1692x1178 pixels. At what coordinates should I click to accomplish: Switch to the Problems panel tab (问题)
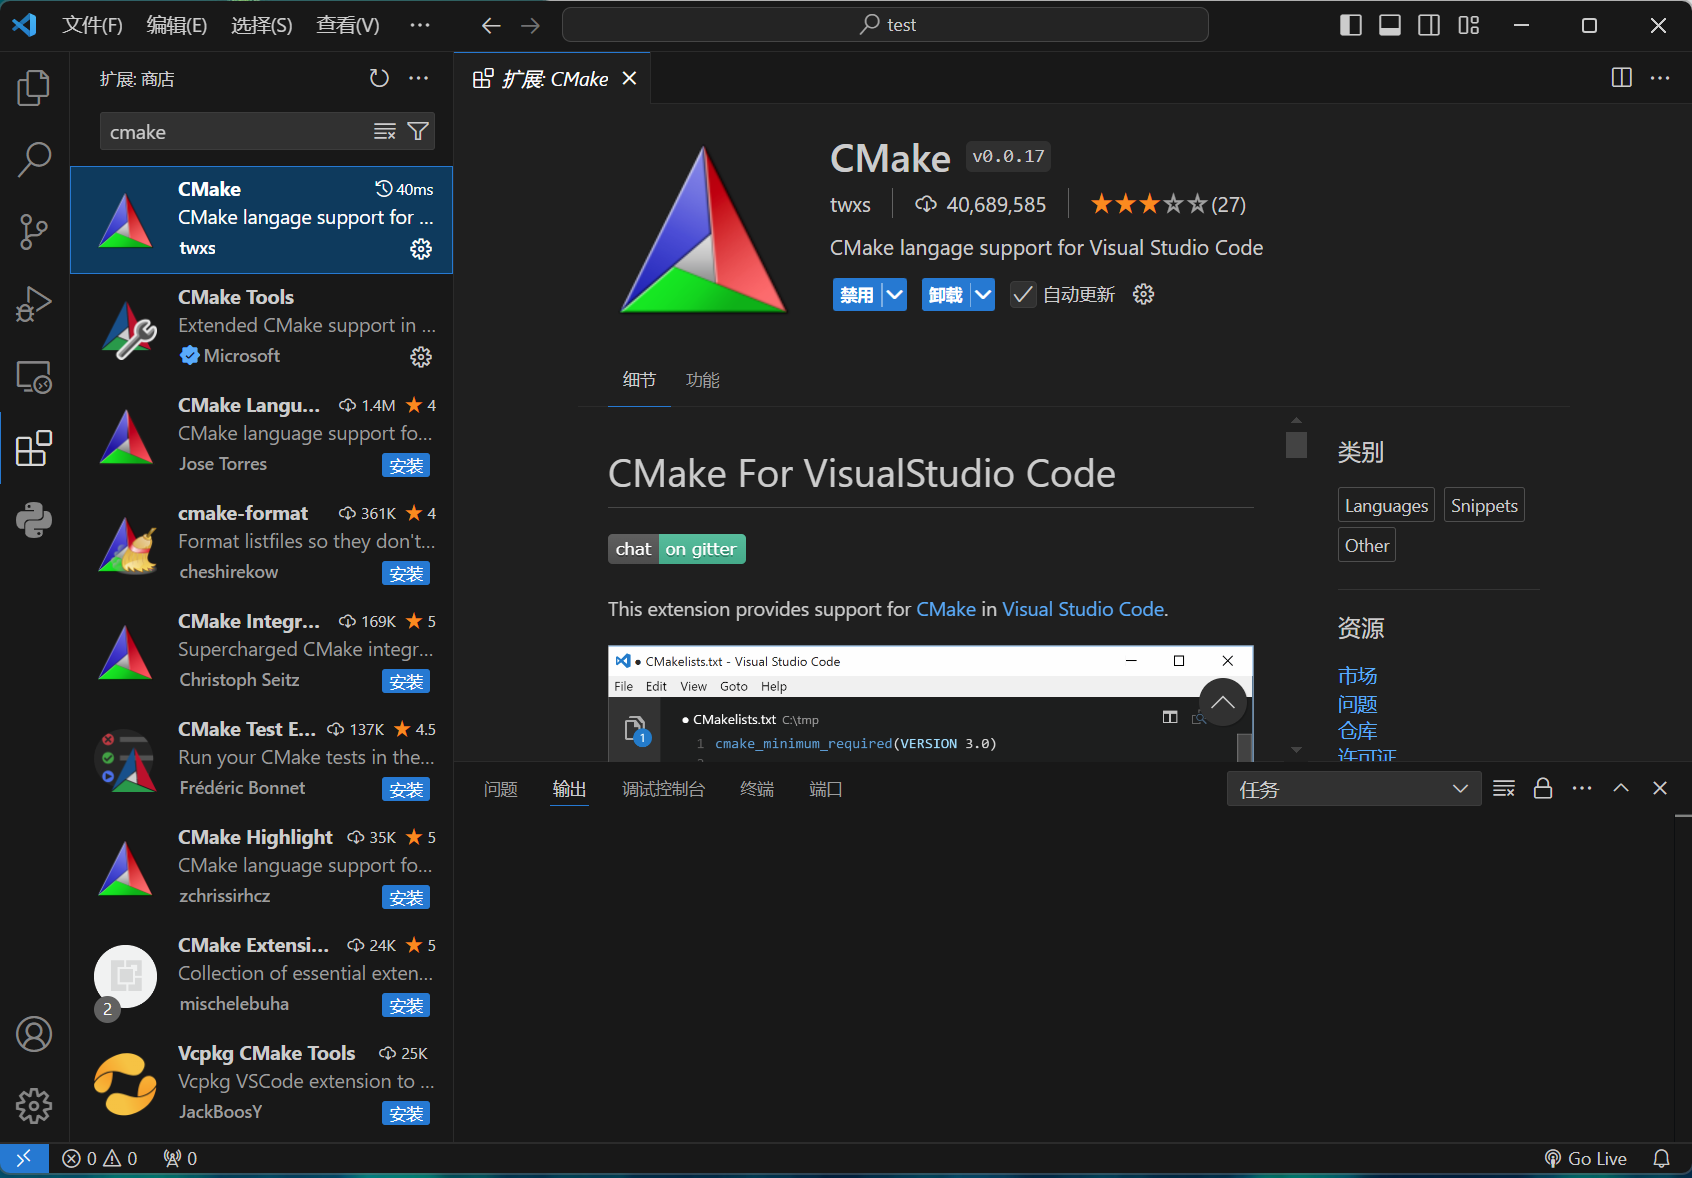[x=501, y=789]
